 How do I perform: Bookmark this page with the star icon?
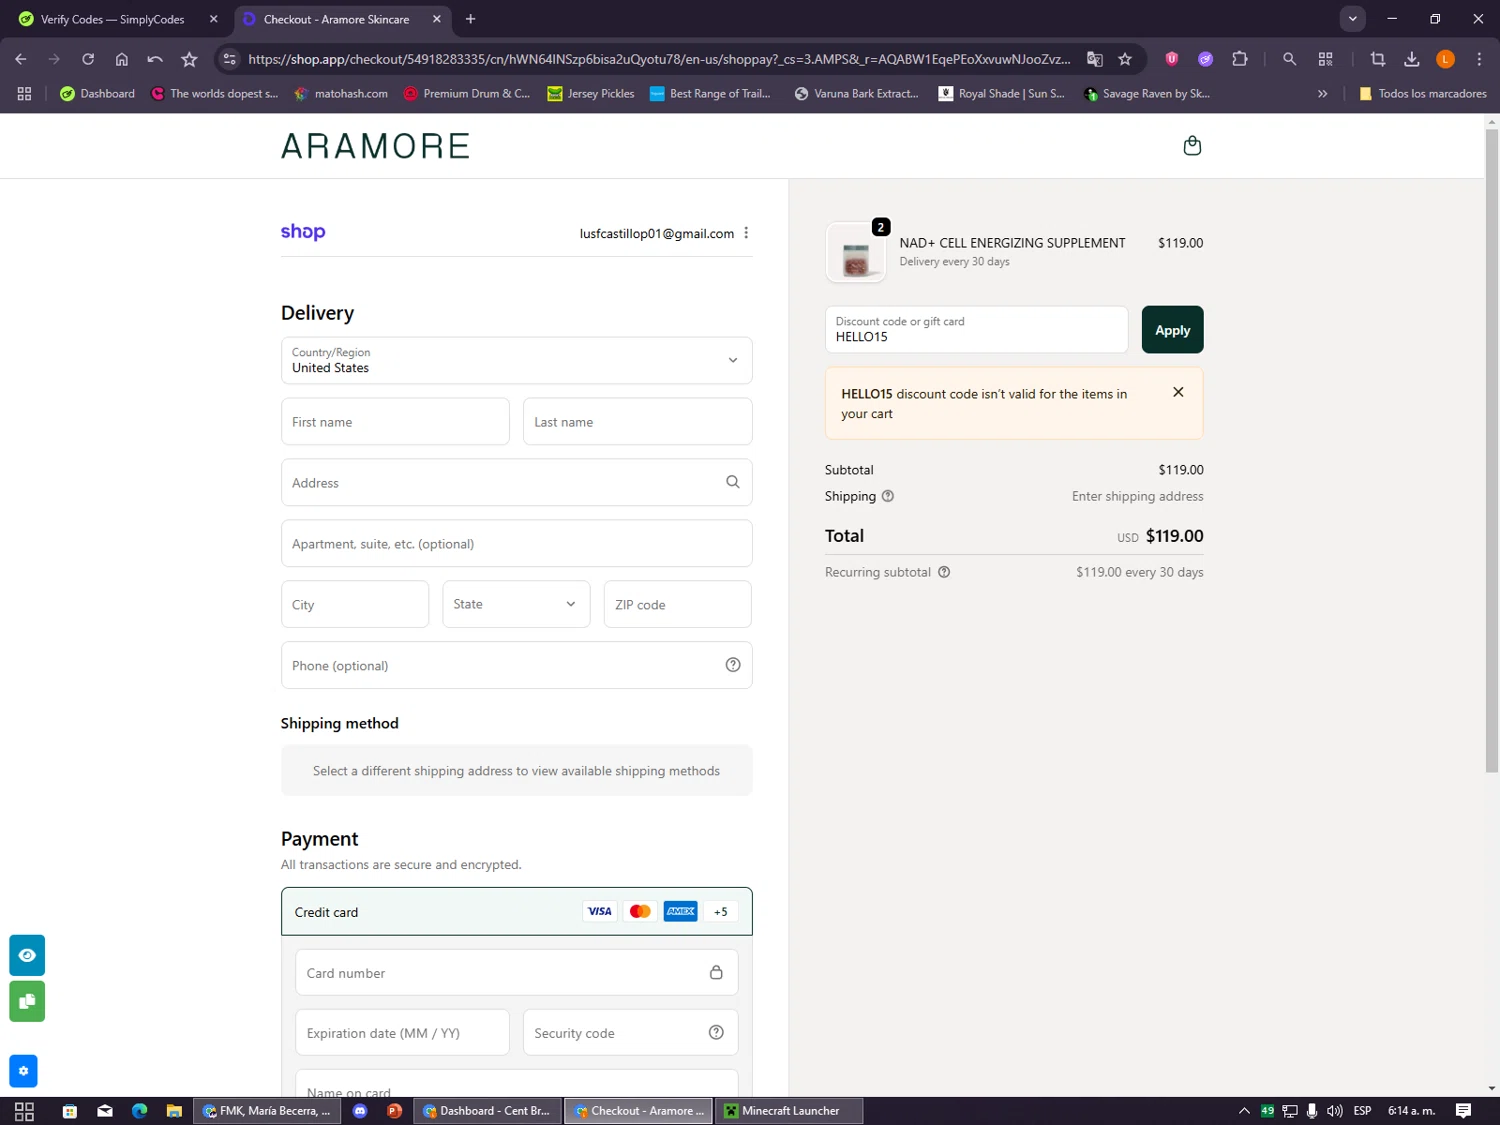pos(1125,59)
